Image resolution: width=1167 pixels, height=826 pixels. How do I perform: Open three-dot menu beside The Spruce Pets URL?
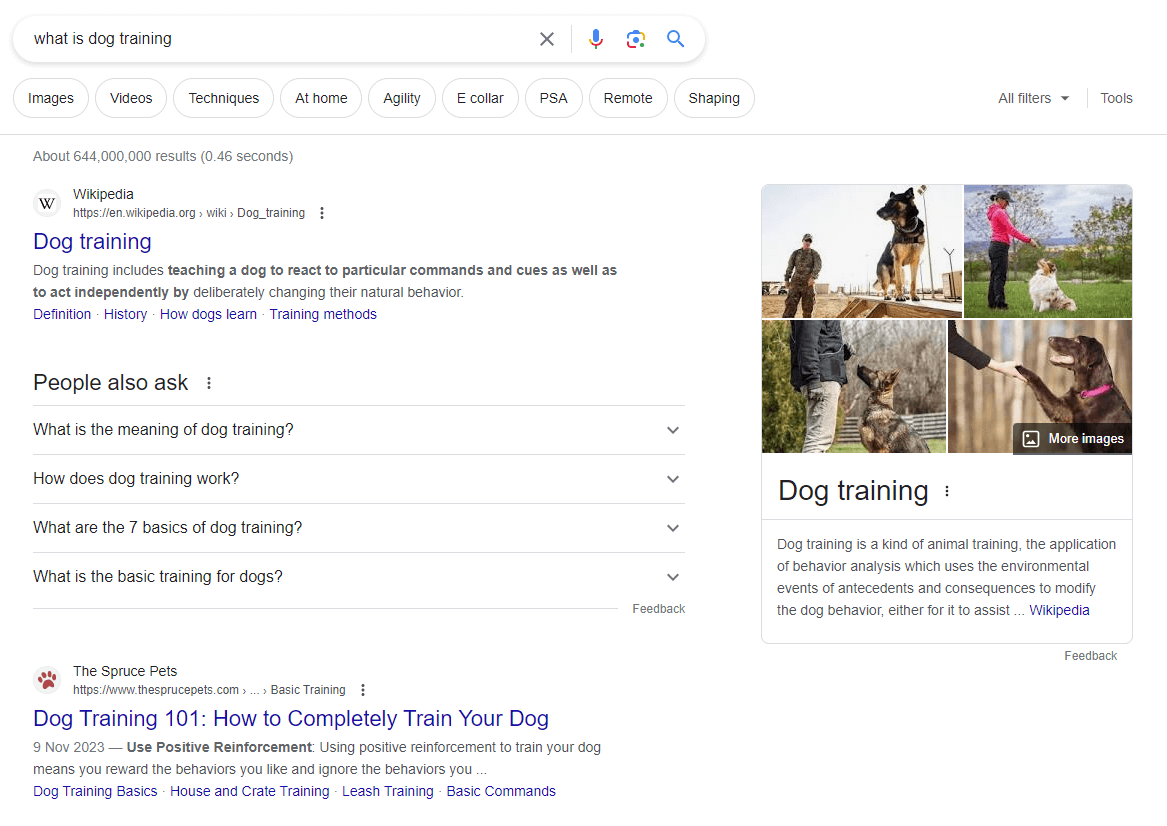click(362, 691)
